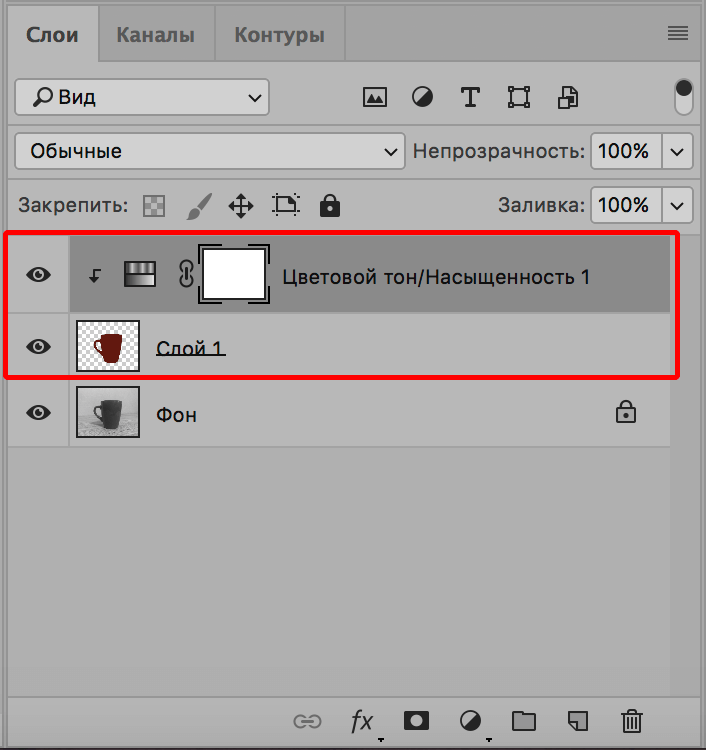706x750 pixels.
Task: Click the Фон layer lock icon
Action: pyautogui.click(x=626, y=412)
